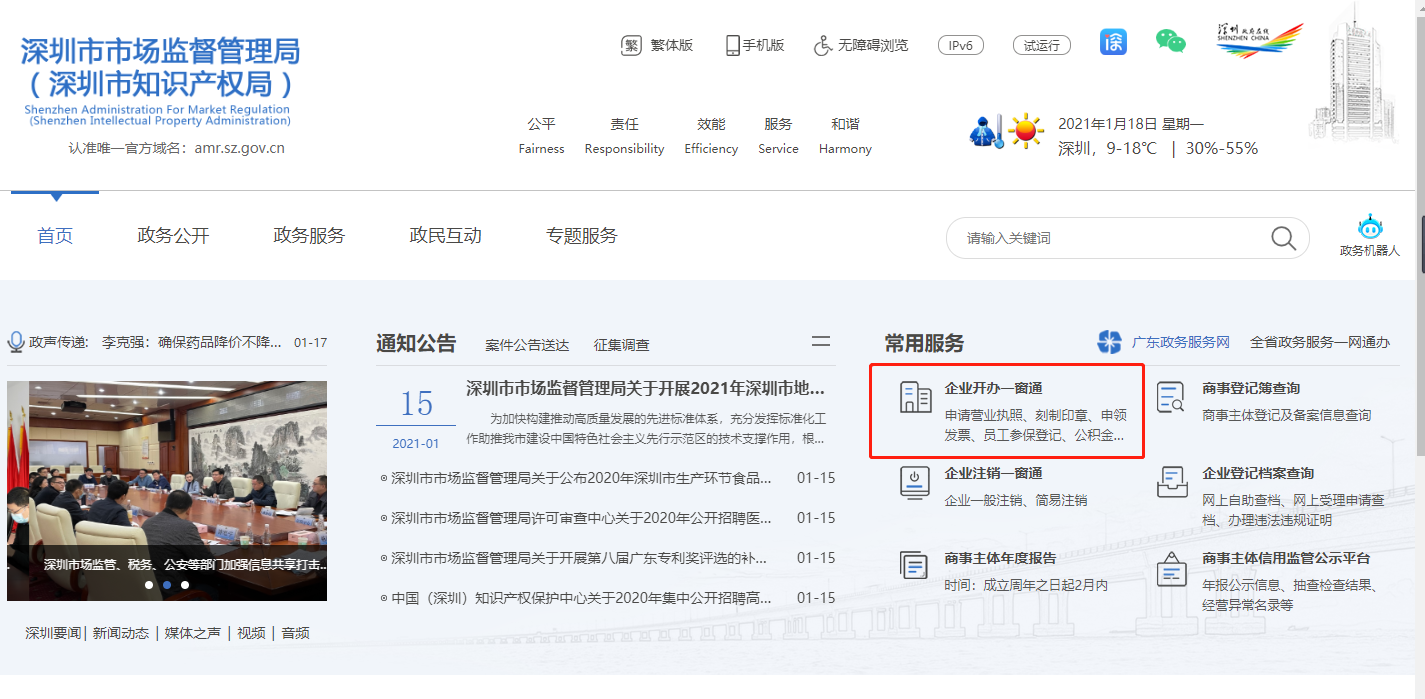The width and height of the screenshot is (1425, 699).
Task: Click the WeChat icon in header
Action: [x=1170, y=42]
